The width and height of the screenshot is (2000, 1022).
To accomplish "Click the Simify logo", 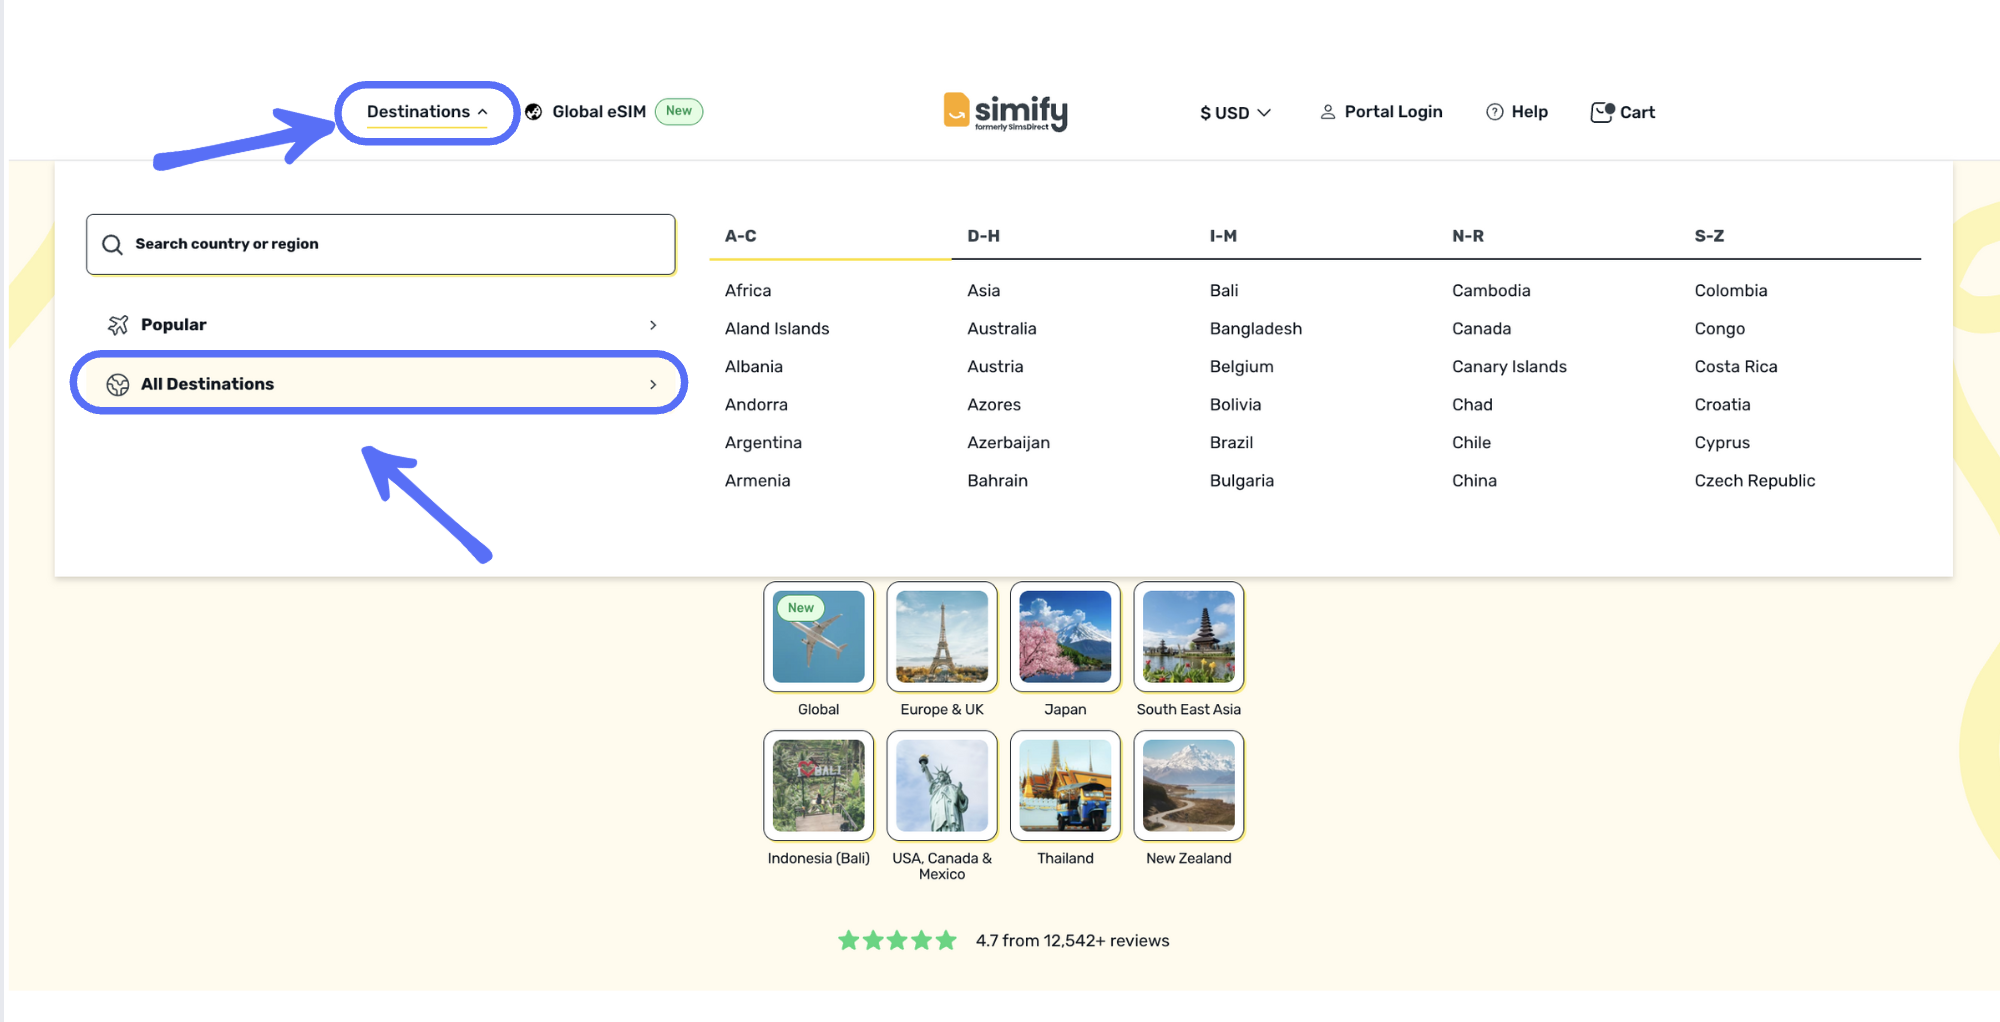I will (1005, 112).
